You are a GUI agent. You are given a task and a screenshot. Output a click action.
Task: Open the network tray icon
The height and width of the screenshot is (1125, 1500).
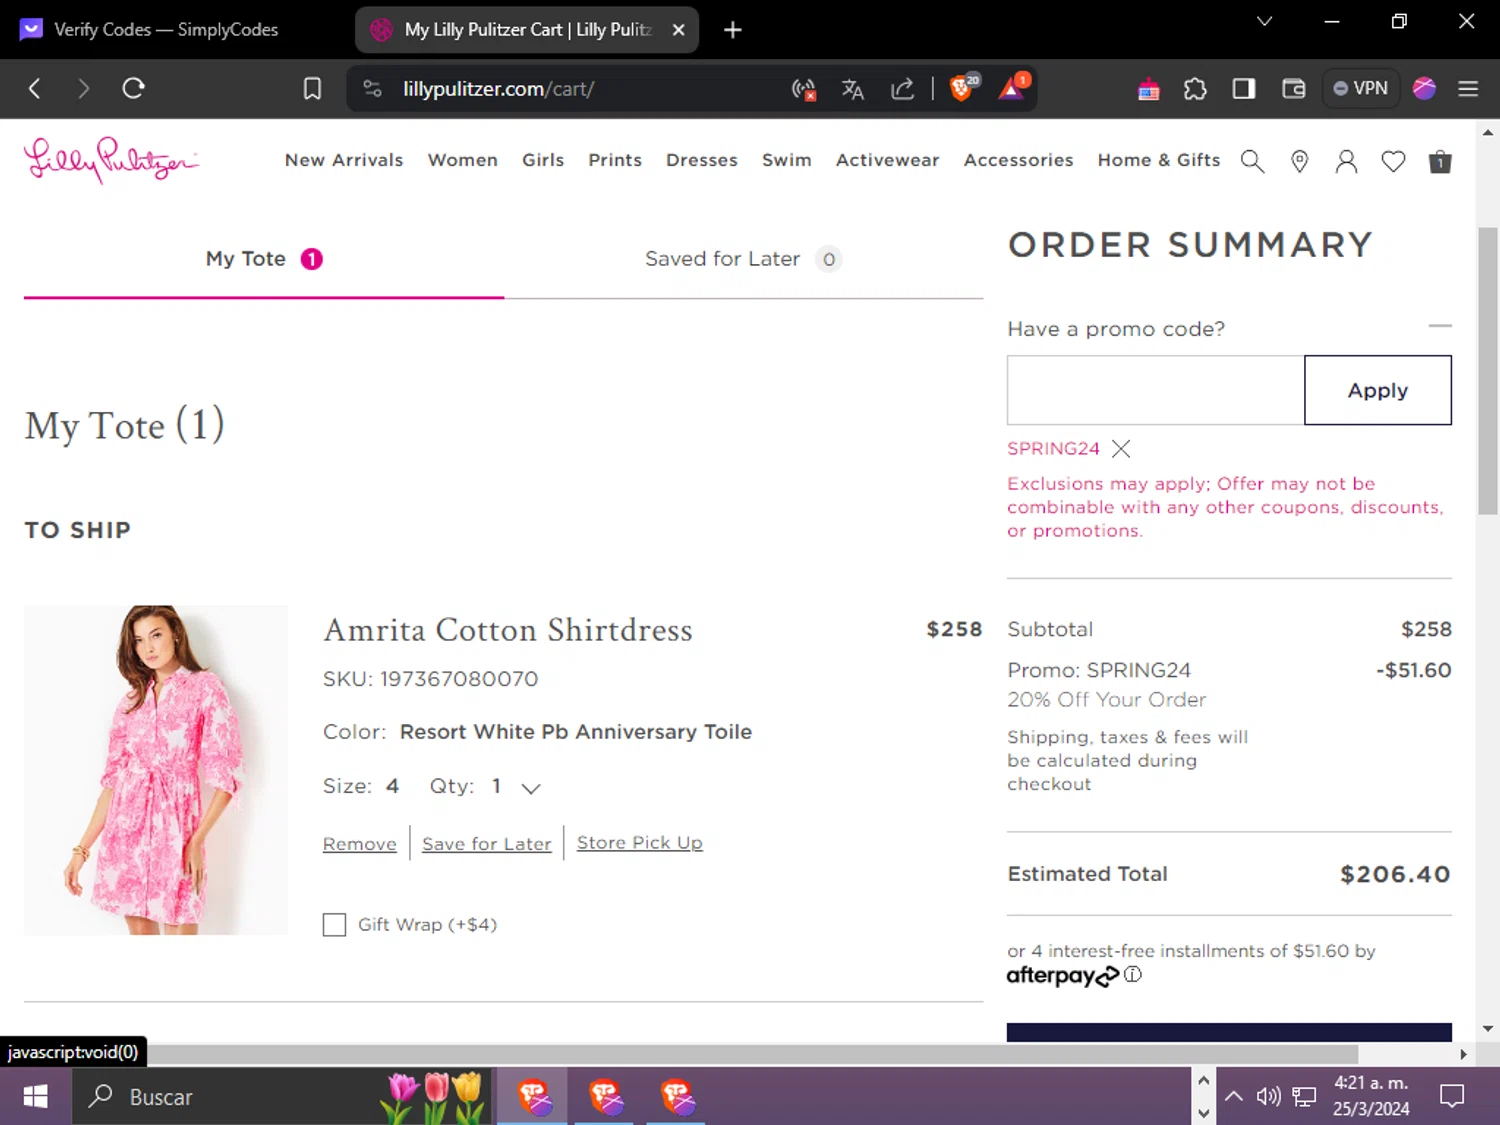click(x=1304, y=1097)
